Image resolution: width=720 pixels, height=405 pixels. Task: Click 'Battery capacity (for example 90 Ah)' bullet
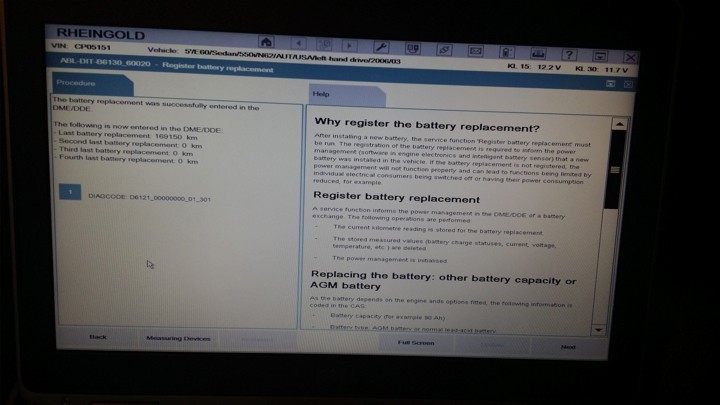coord(387,317)
